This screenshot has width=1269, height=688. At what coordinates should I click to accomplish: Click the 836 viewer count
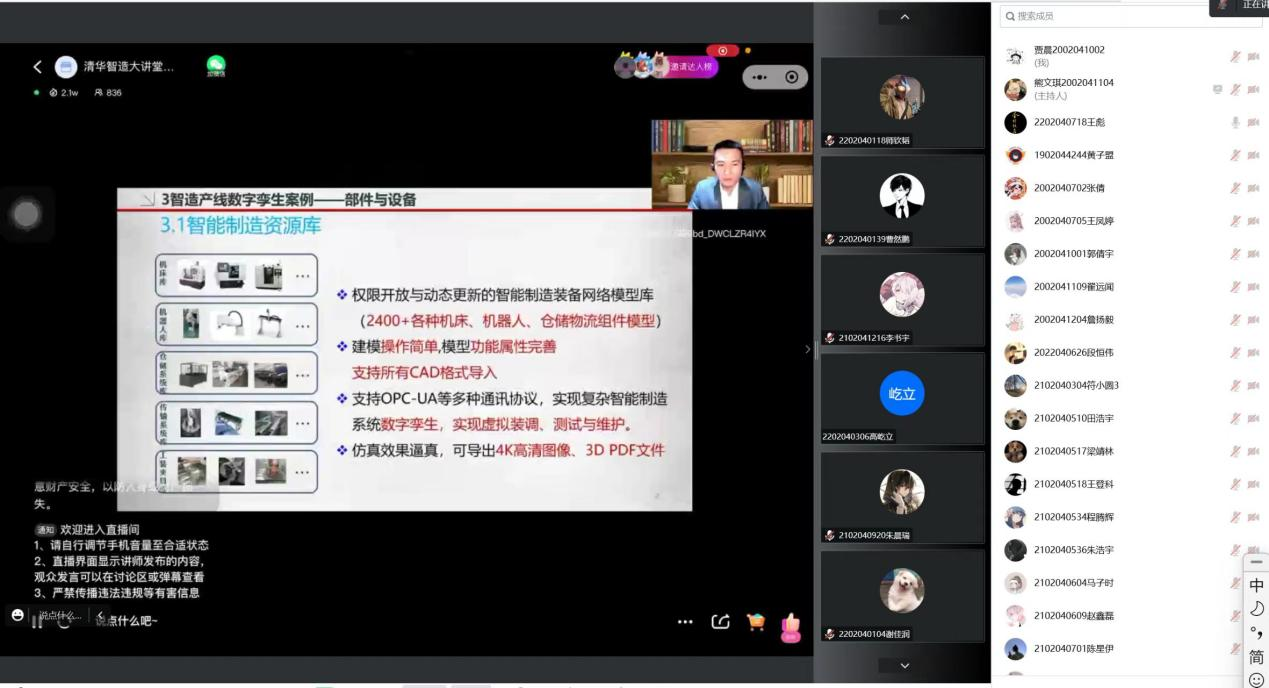[107, 93]
